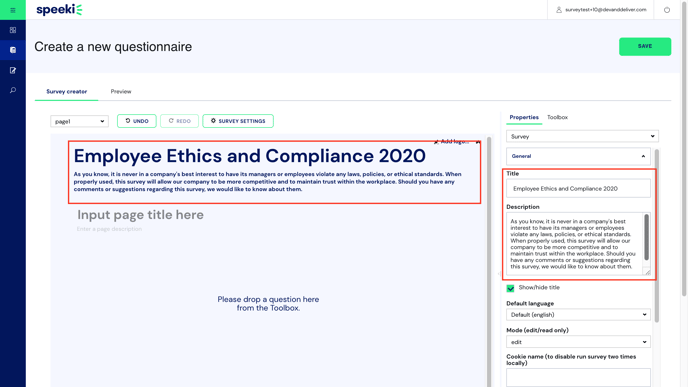Image resolution: width=688 pixels, height=387 pixels.
Task: Redo the last undone change
Action: click(179, 121)
